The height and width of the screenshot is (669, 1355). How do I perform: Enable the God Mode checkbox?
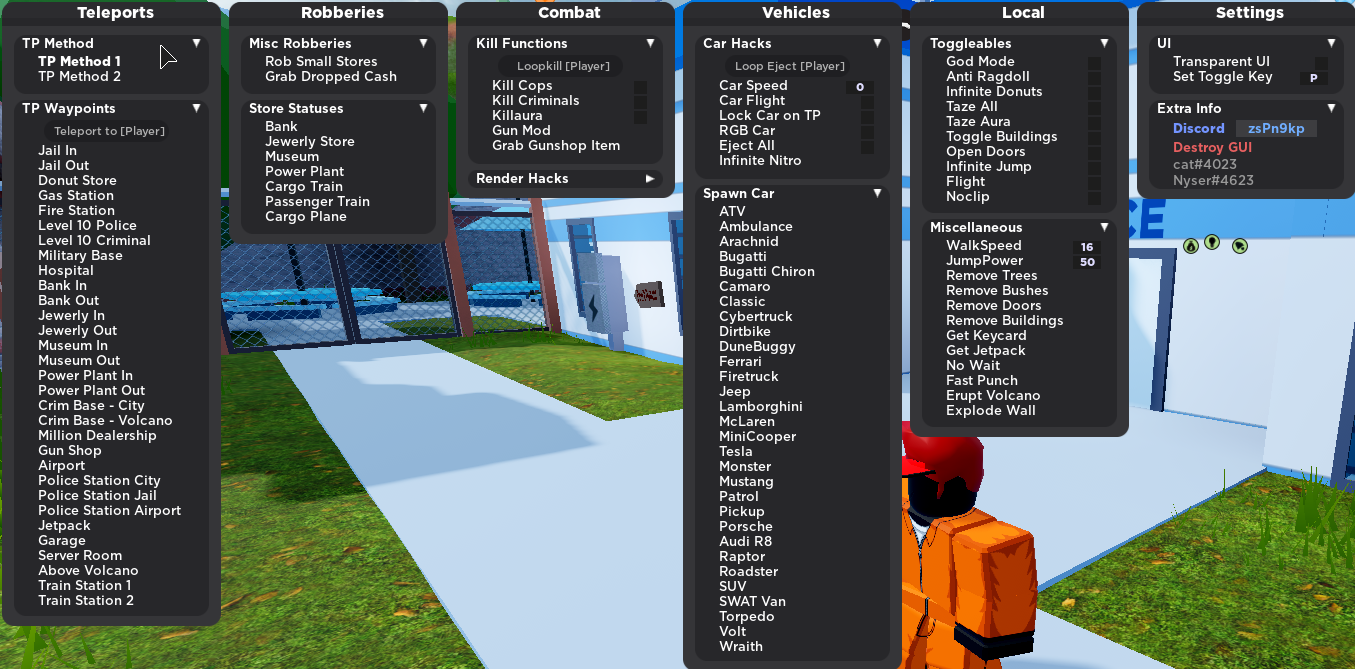coord(1094,62)
